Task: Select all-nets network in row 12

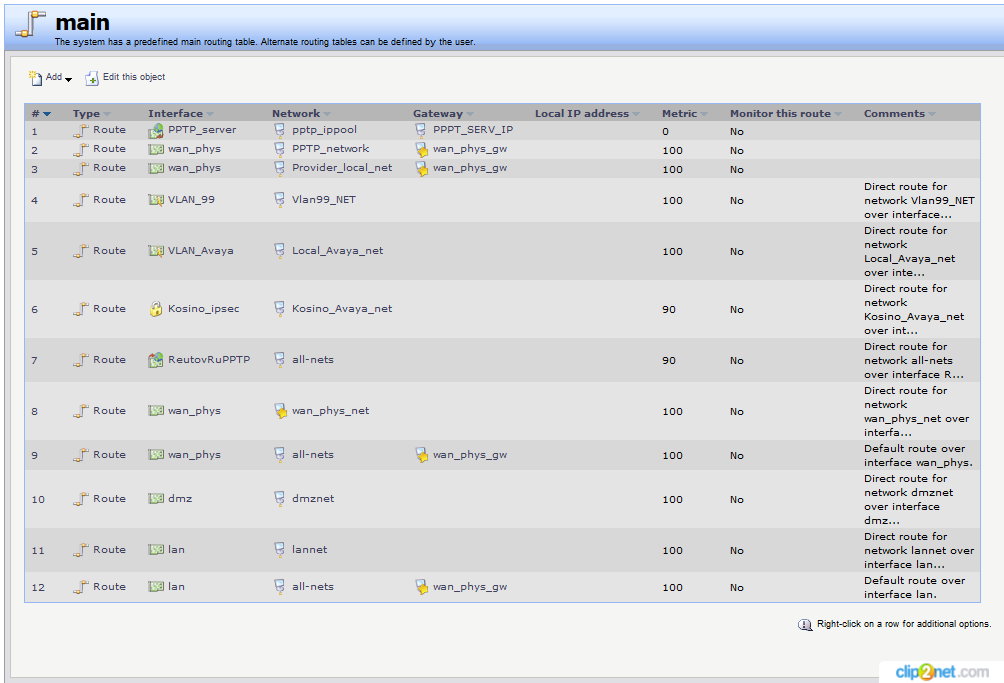Action: click(312, 586)
